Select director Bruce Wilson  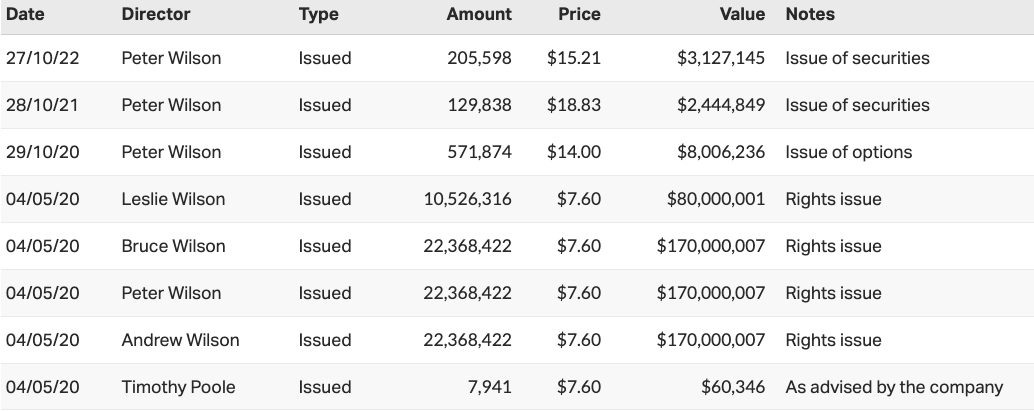173,246
